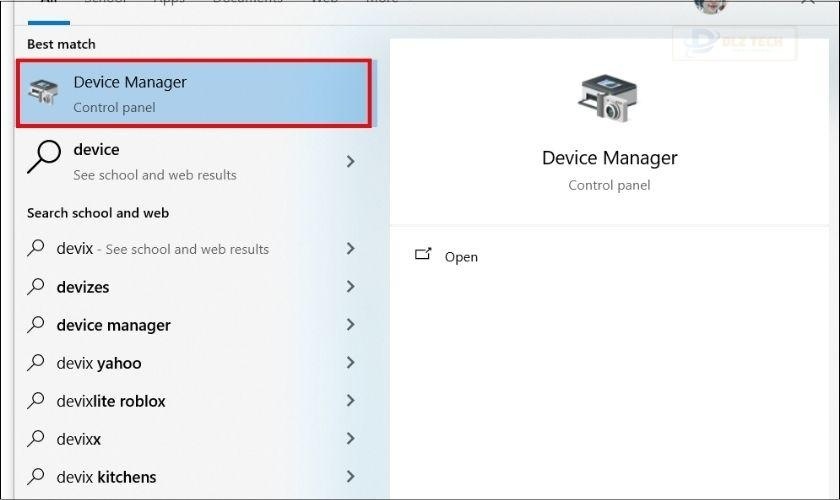Click the magnifier icon next to 'device'

click(x=43, y=156)
